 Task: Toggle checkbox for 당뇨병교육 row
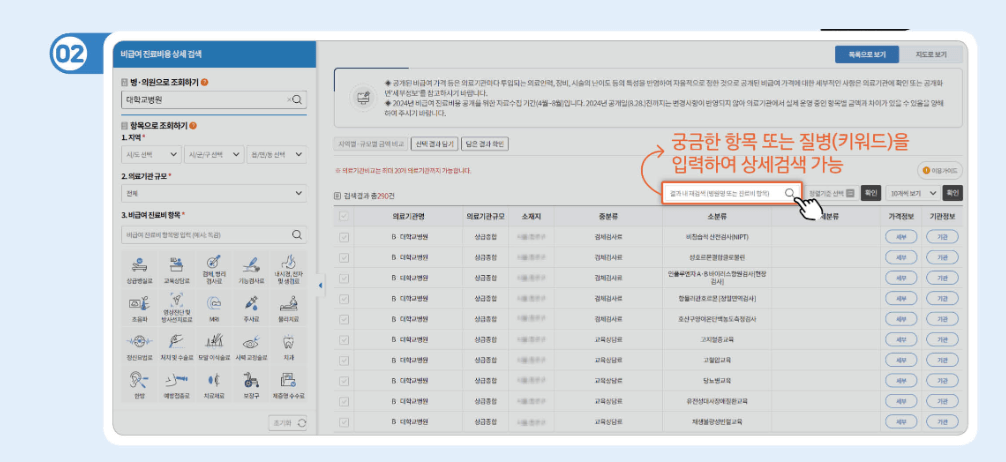[x=344, y=381]
